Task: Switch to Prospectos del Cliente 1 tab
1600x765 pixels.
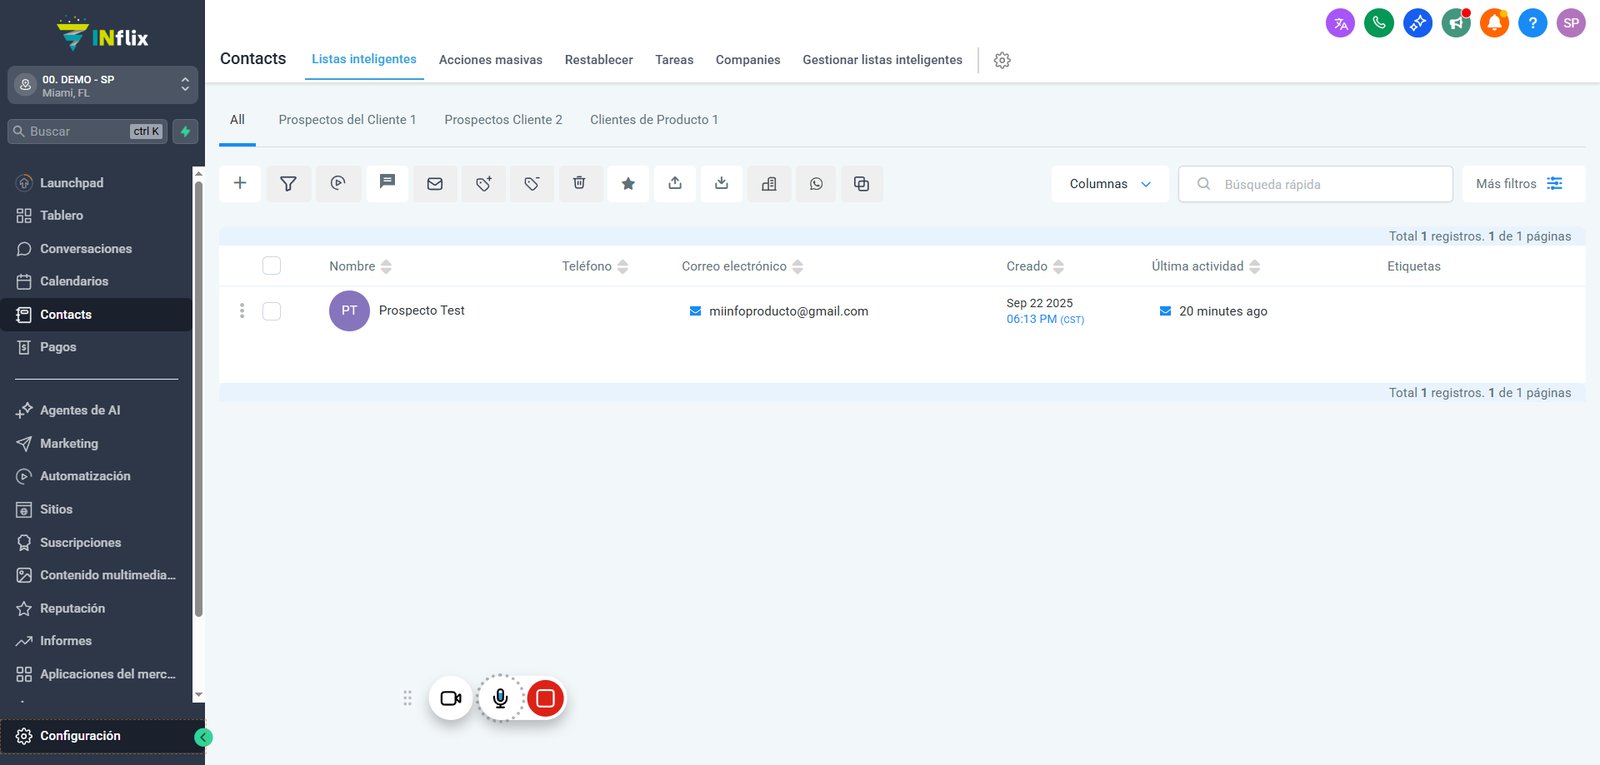Action: 347,120
